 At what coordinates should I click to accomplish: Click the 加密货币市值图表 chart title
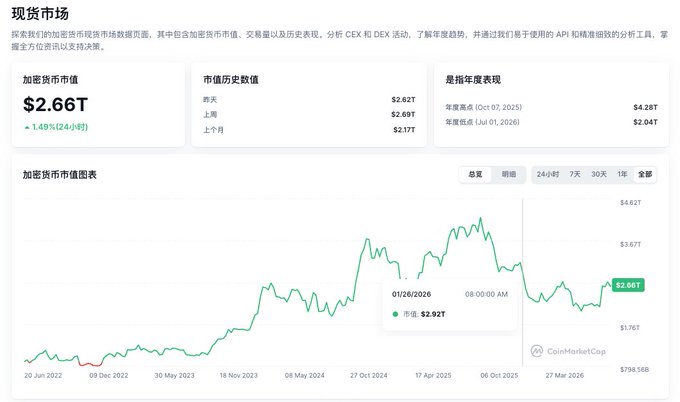[x=60, y=175]
